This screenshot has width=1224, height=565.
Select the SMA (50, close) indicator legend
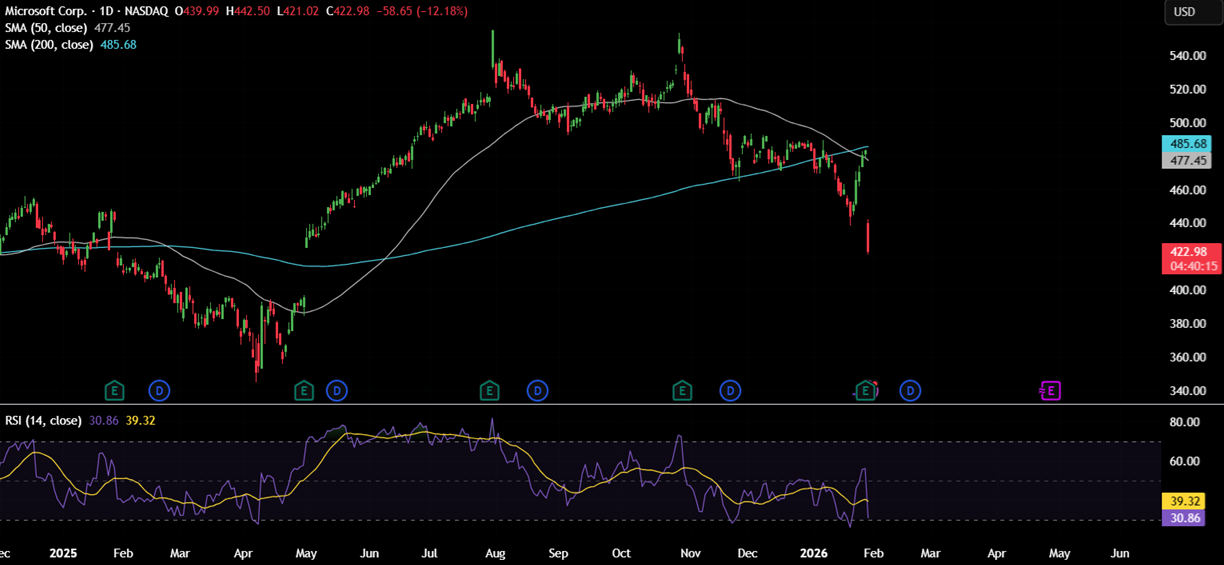tap(46, 28)
